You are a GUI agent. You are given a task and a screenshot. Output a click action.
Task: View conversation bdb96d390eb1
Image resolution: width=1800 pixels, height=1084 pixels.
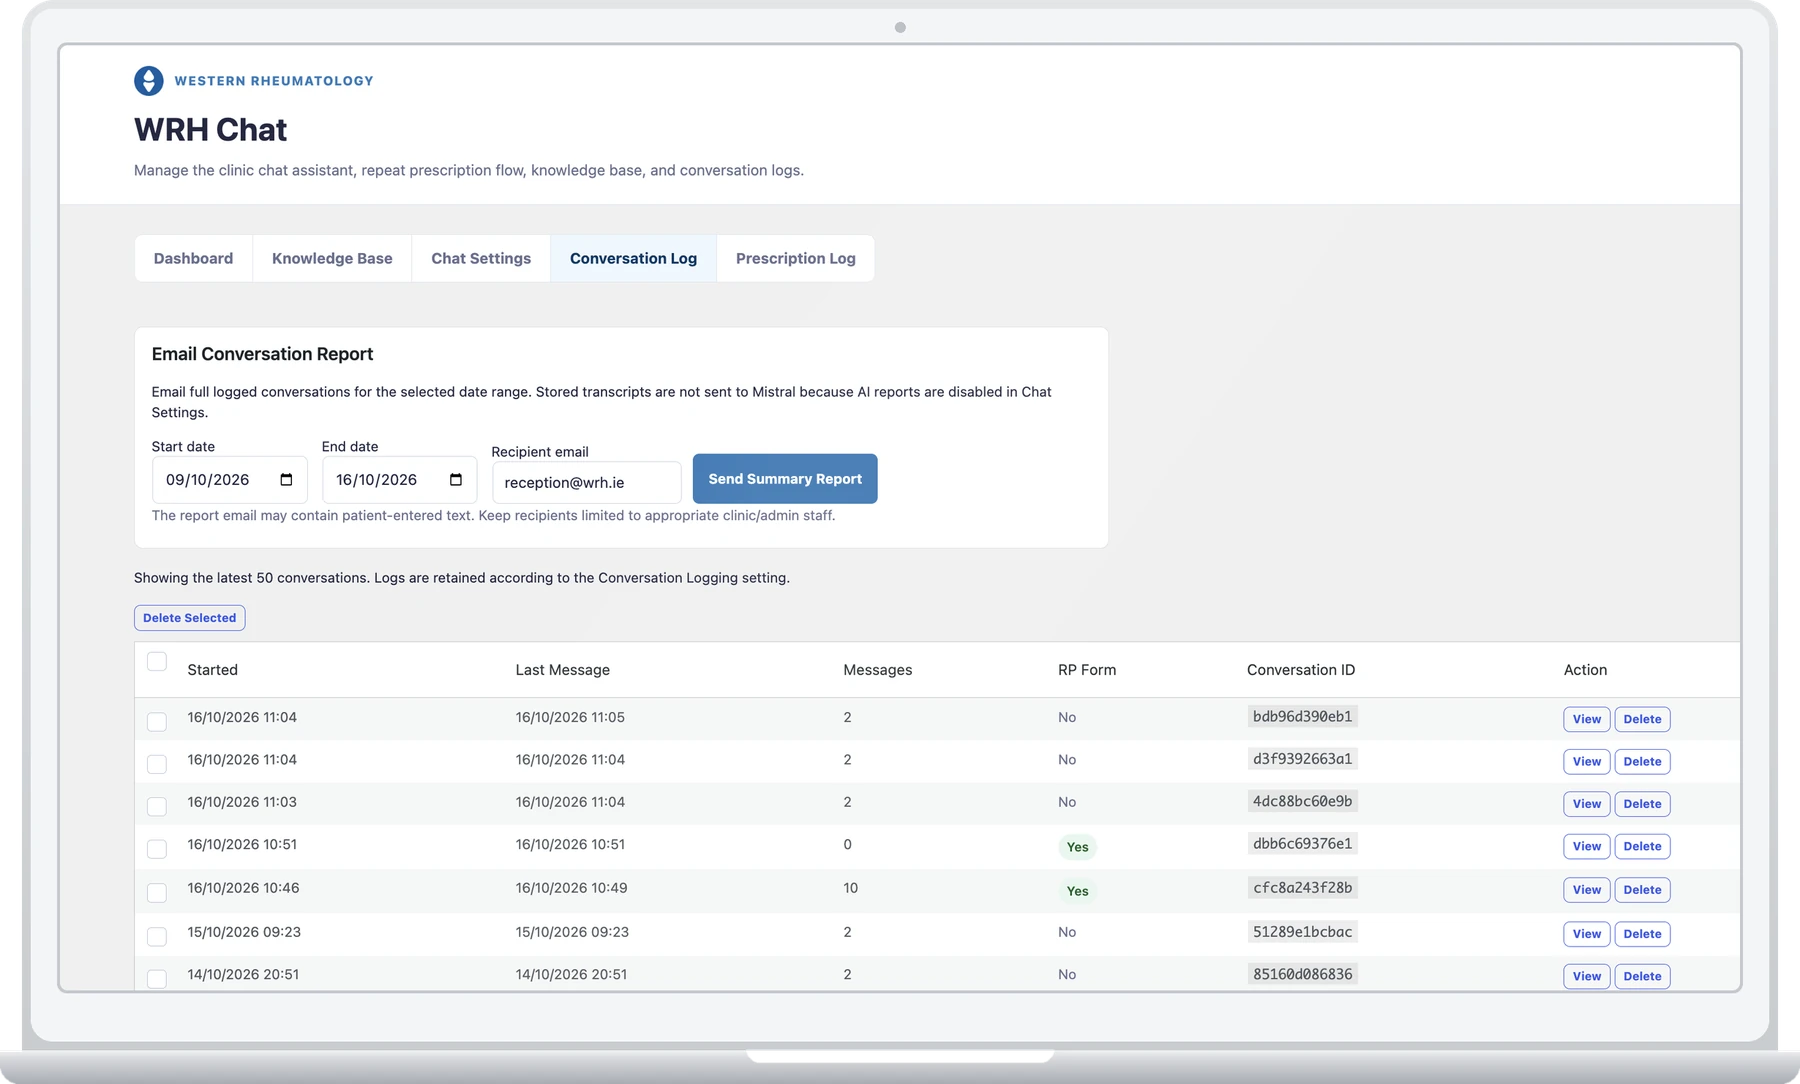tap(1587, 719)
